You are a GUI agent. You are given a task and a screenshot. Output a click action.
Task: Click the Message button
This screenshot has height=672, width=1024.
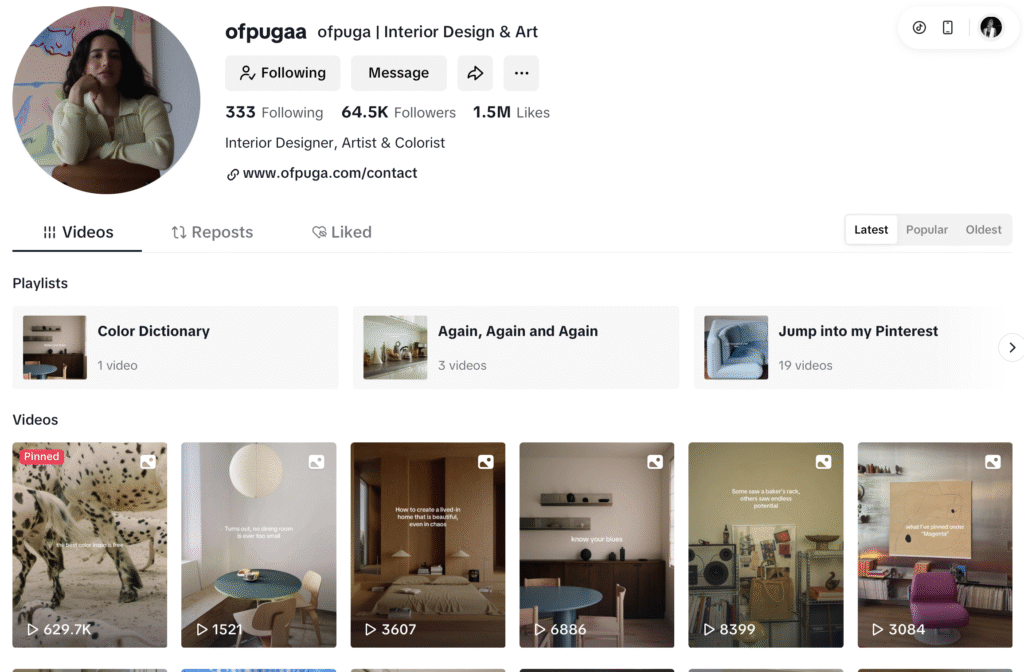[398, 73]
